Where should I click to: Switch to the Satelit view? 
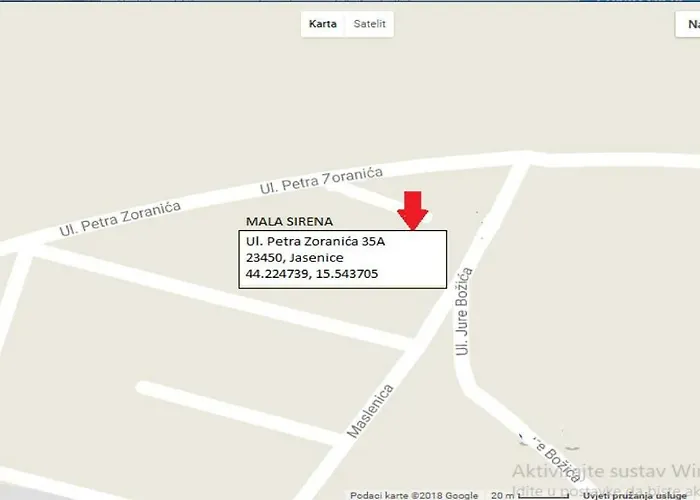pyautogui.click(x=369, y=24)
